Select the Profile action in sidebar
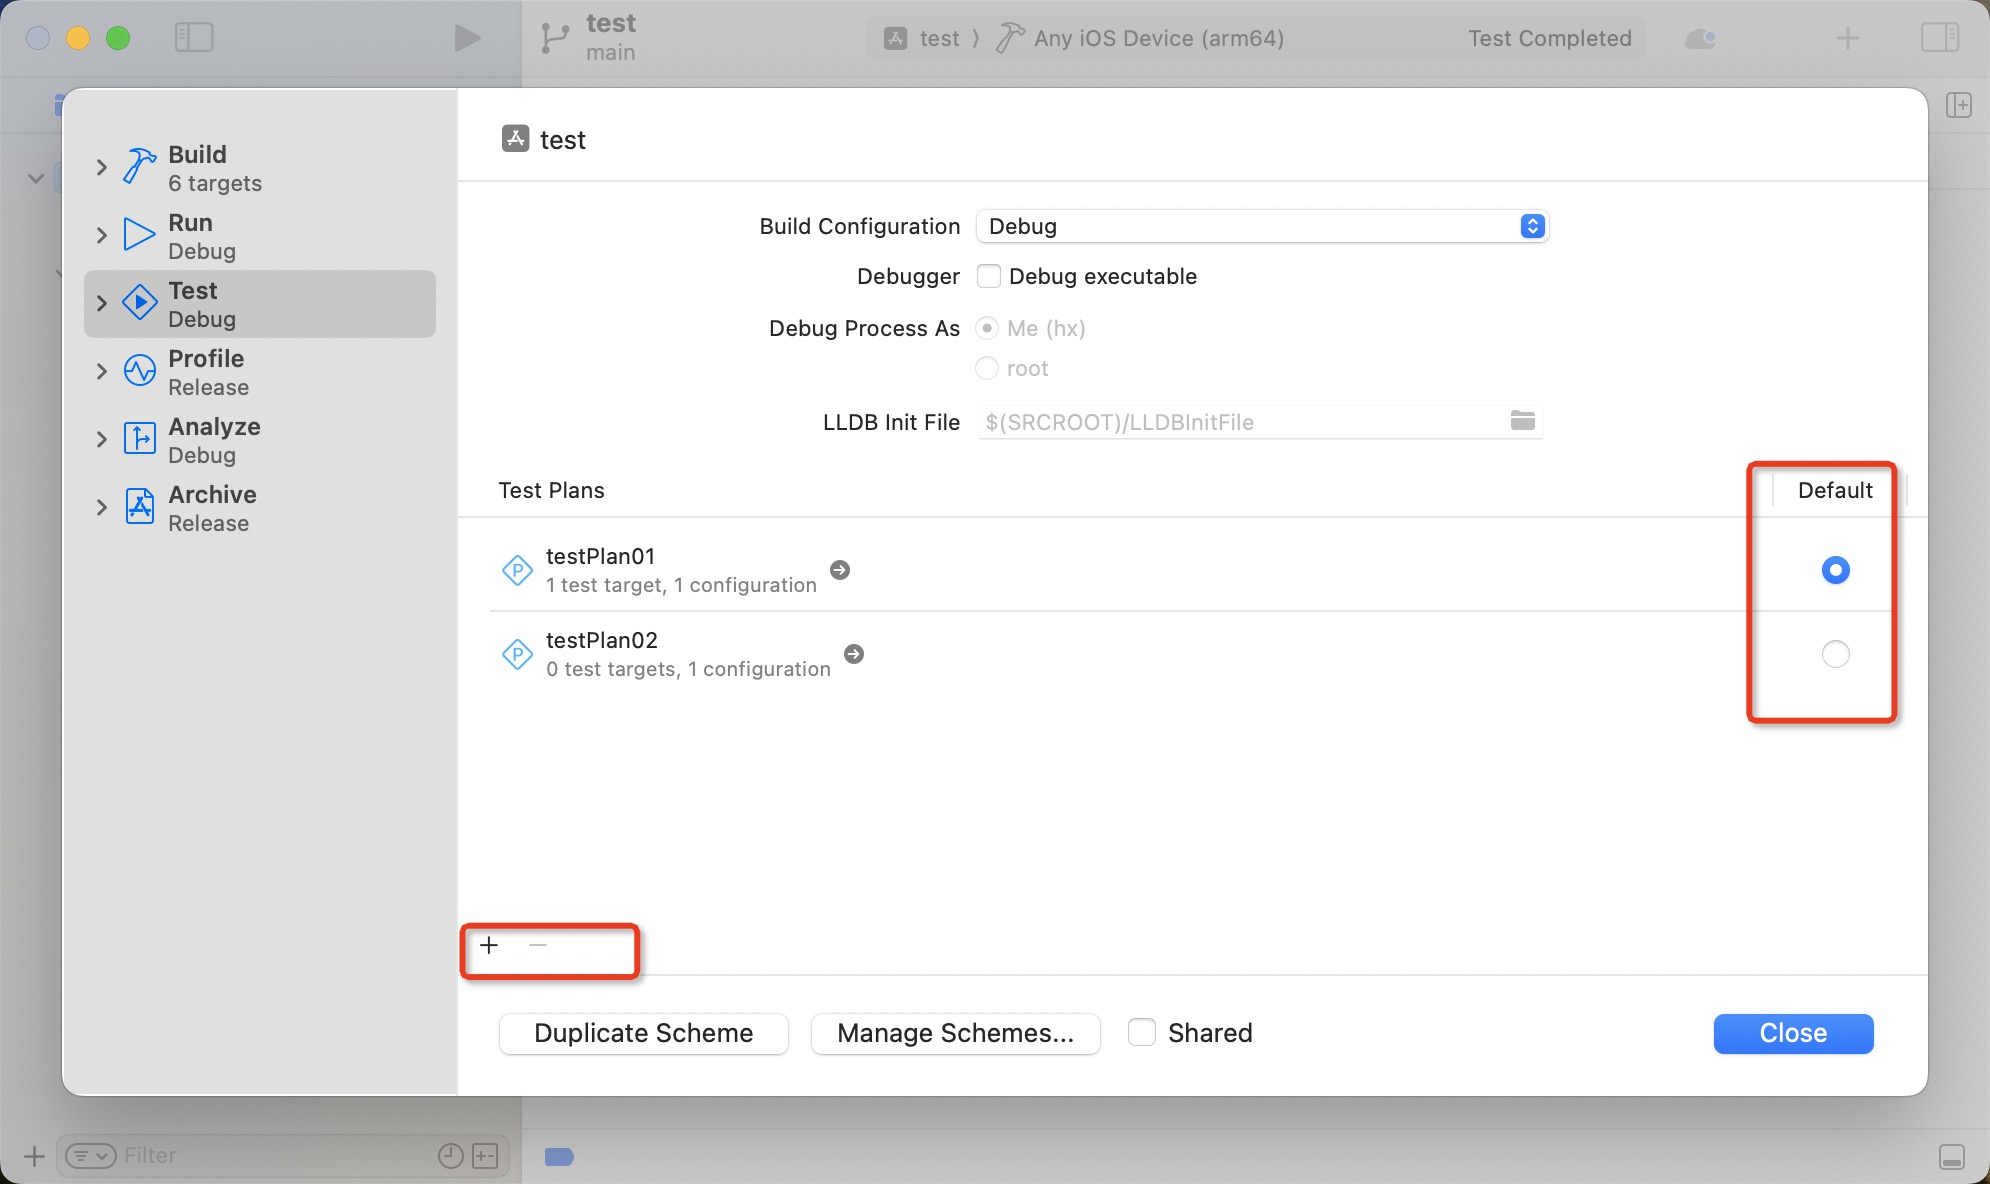This screenshot has width=1990, height=1184. [260, 372]
